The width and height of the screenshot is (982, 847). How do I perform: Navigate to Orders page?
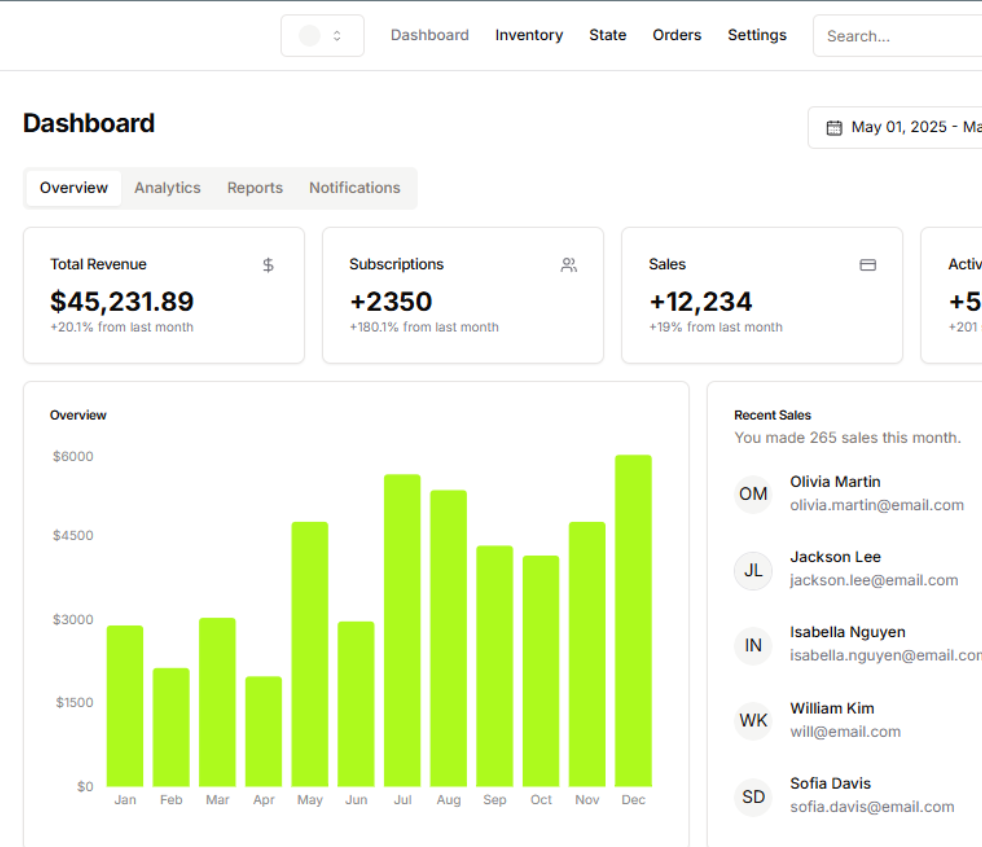[676, 35]
